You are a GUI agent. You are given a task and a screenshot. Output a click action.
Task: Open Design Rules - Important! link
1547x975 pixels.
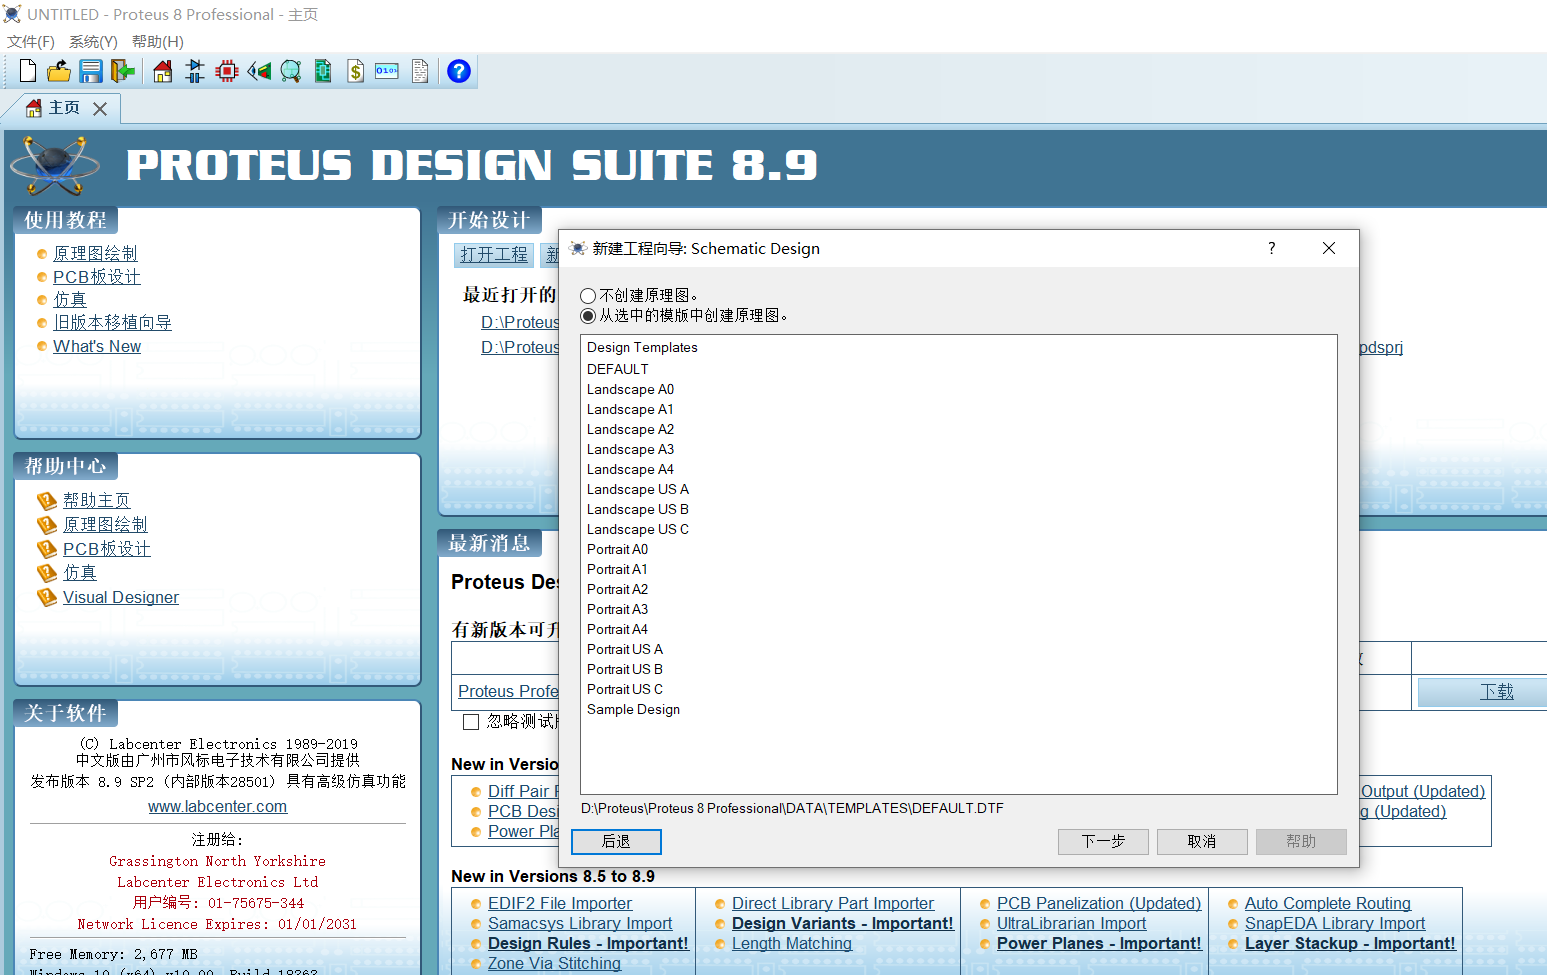coord(588,943)
